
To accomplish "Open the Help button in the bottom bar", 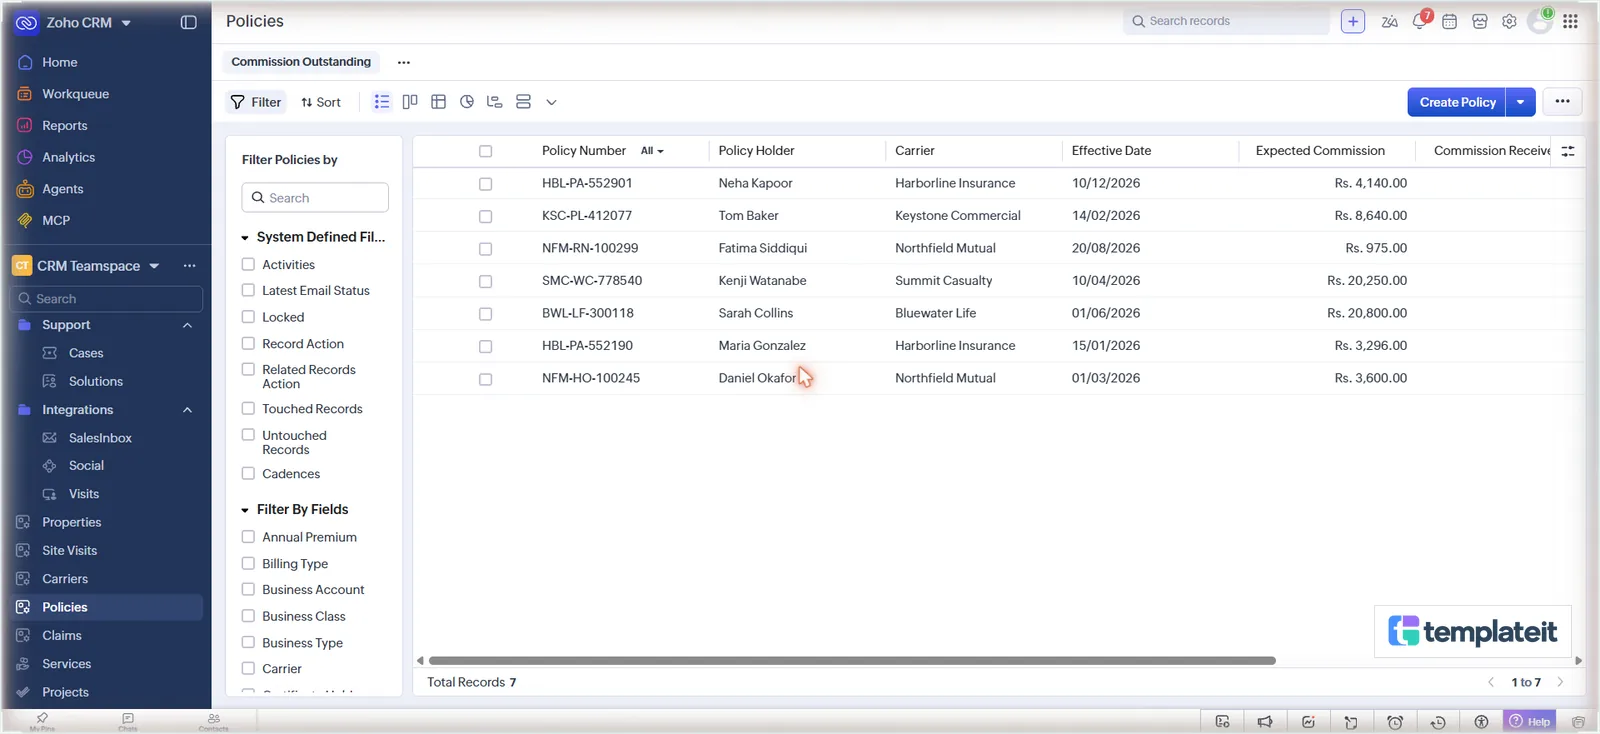I will (x=1530, y=721).
